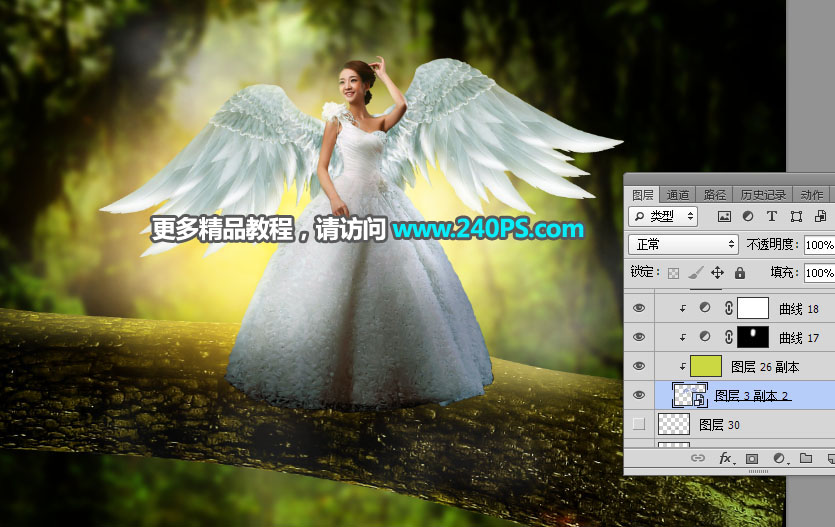Click mask link icon on 曲线 17
The image size is (835, 527).
point(728,336)
